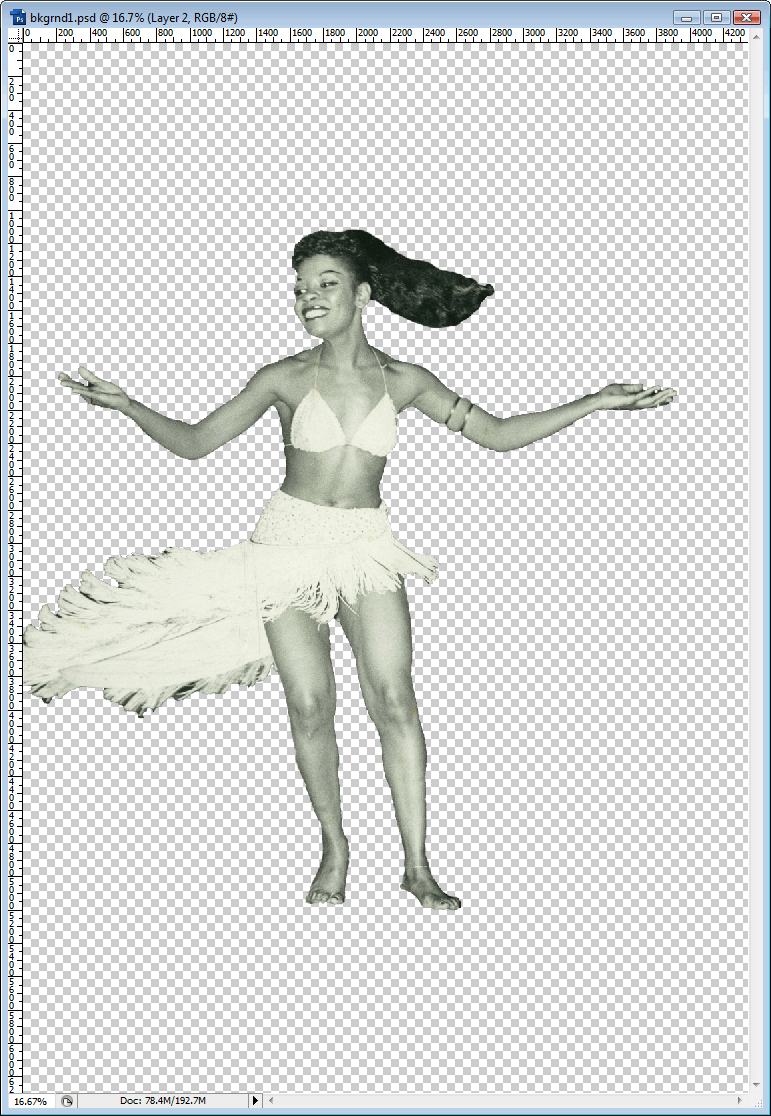
Task: Click the 16.67% zoom level field
Action: (x=31, y=1101)
